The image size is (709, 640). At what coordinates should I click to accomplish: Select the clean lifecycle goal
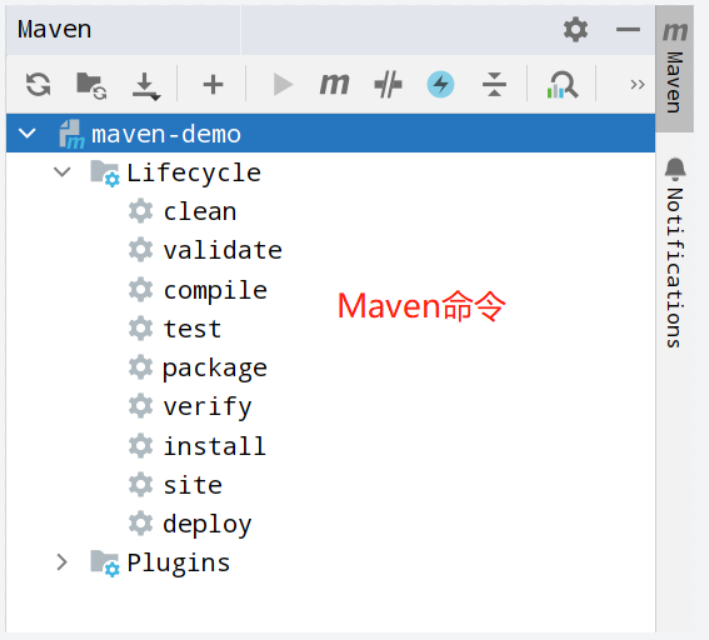(200, 212)
